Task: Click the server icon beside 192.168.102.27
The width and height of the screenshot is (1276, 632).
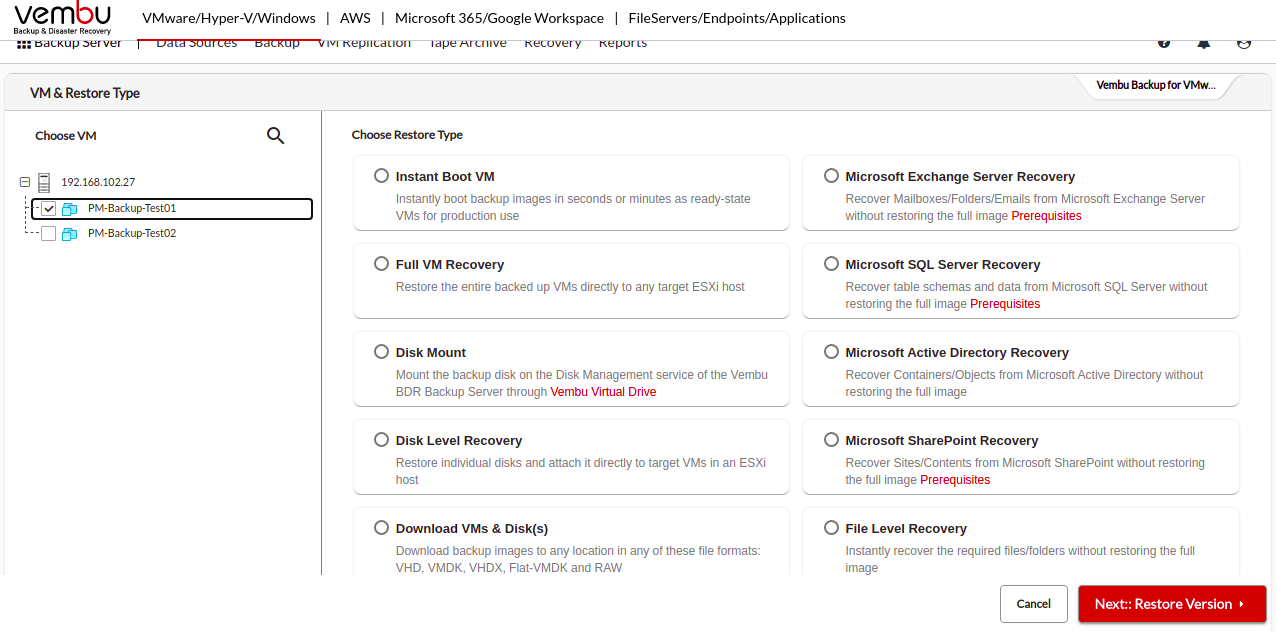Action: click(44, 182)
